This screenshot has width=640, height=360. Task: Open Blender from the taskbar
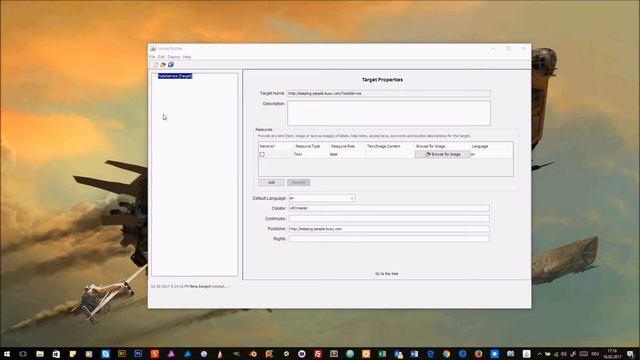pyautogui.click(x=253, y=354)
